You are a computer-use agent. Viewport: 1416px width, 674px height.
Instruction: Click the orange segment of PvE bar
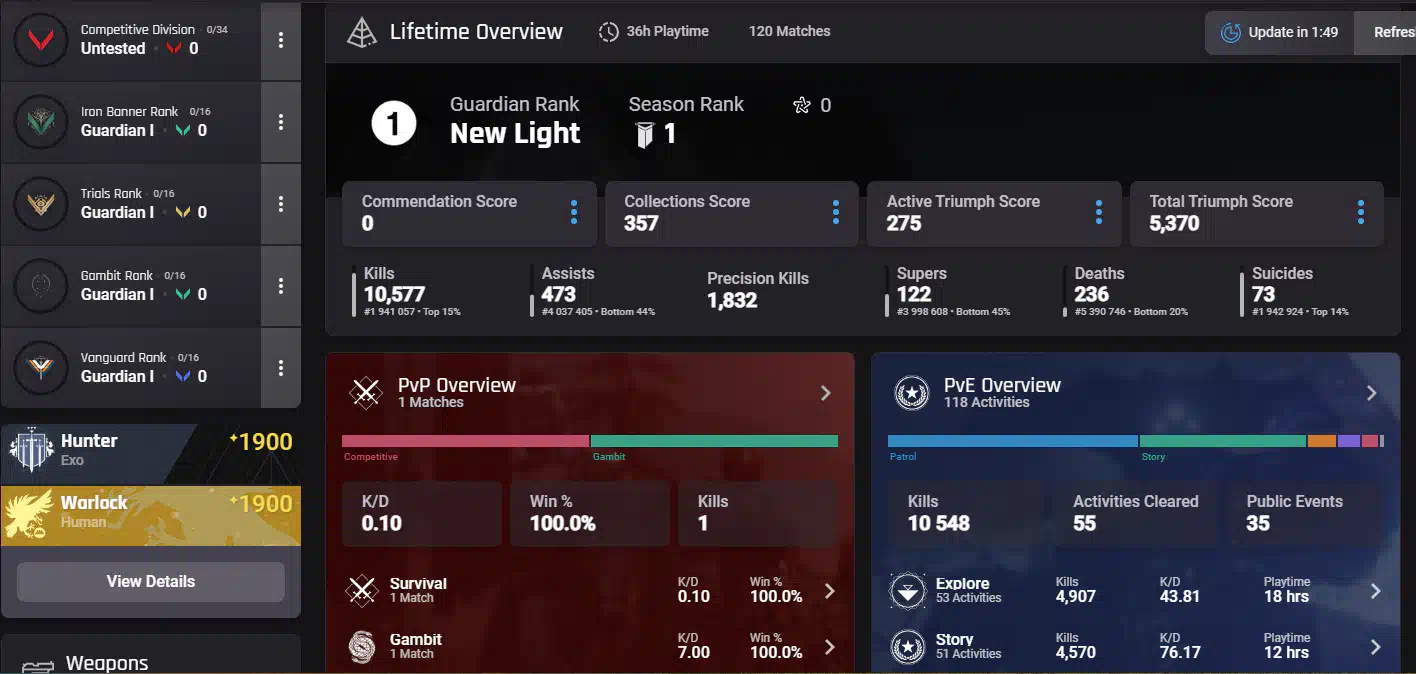(x=1322, y=441)
